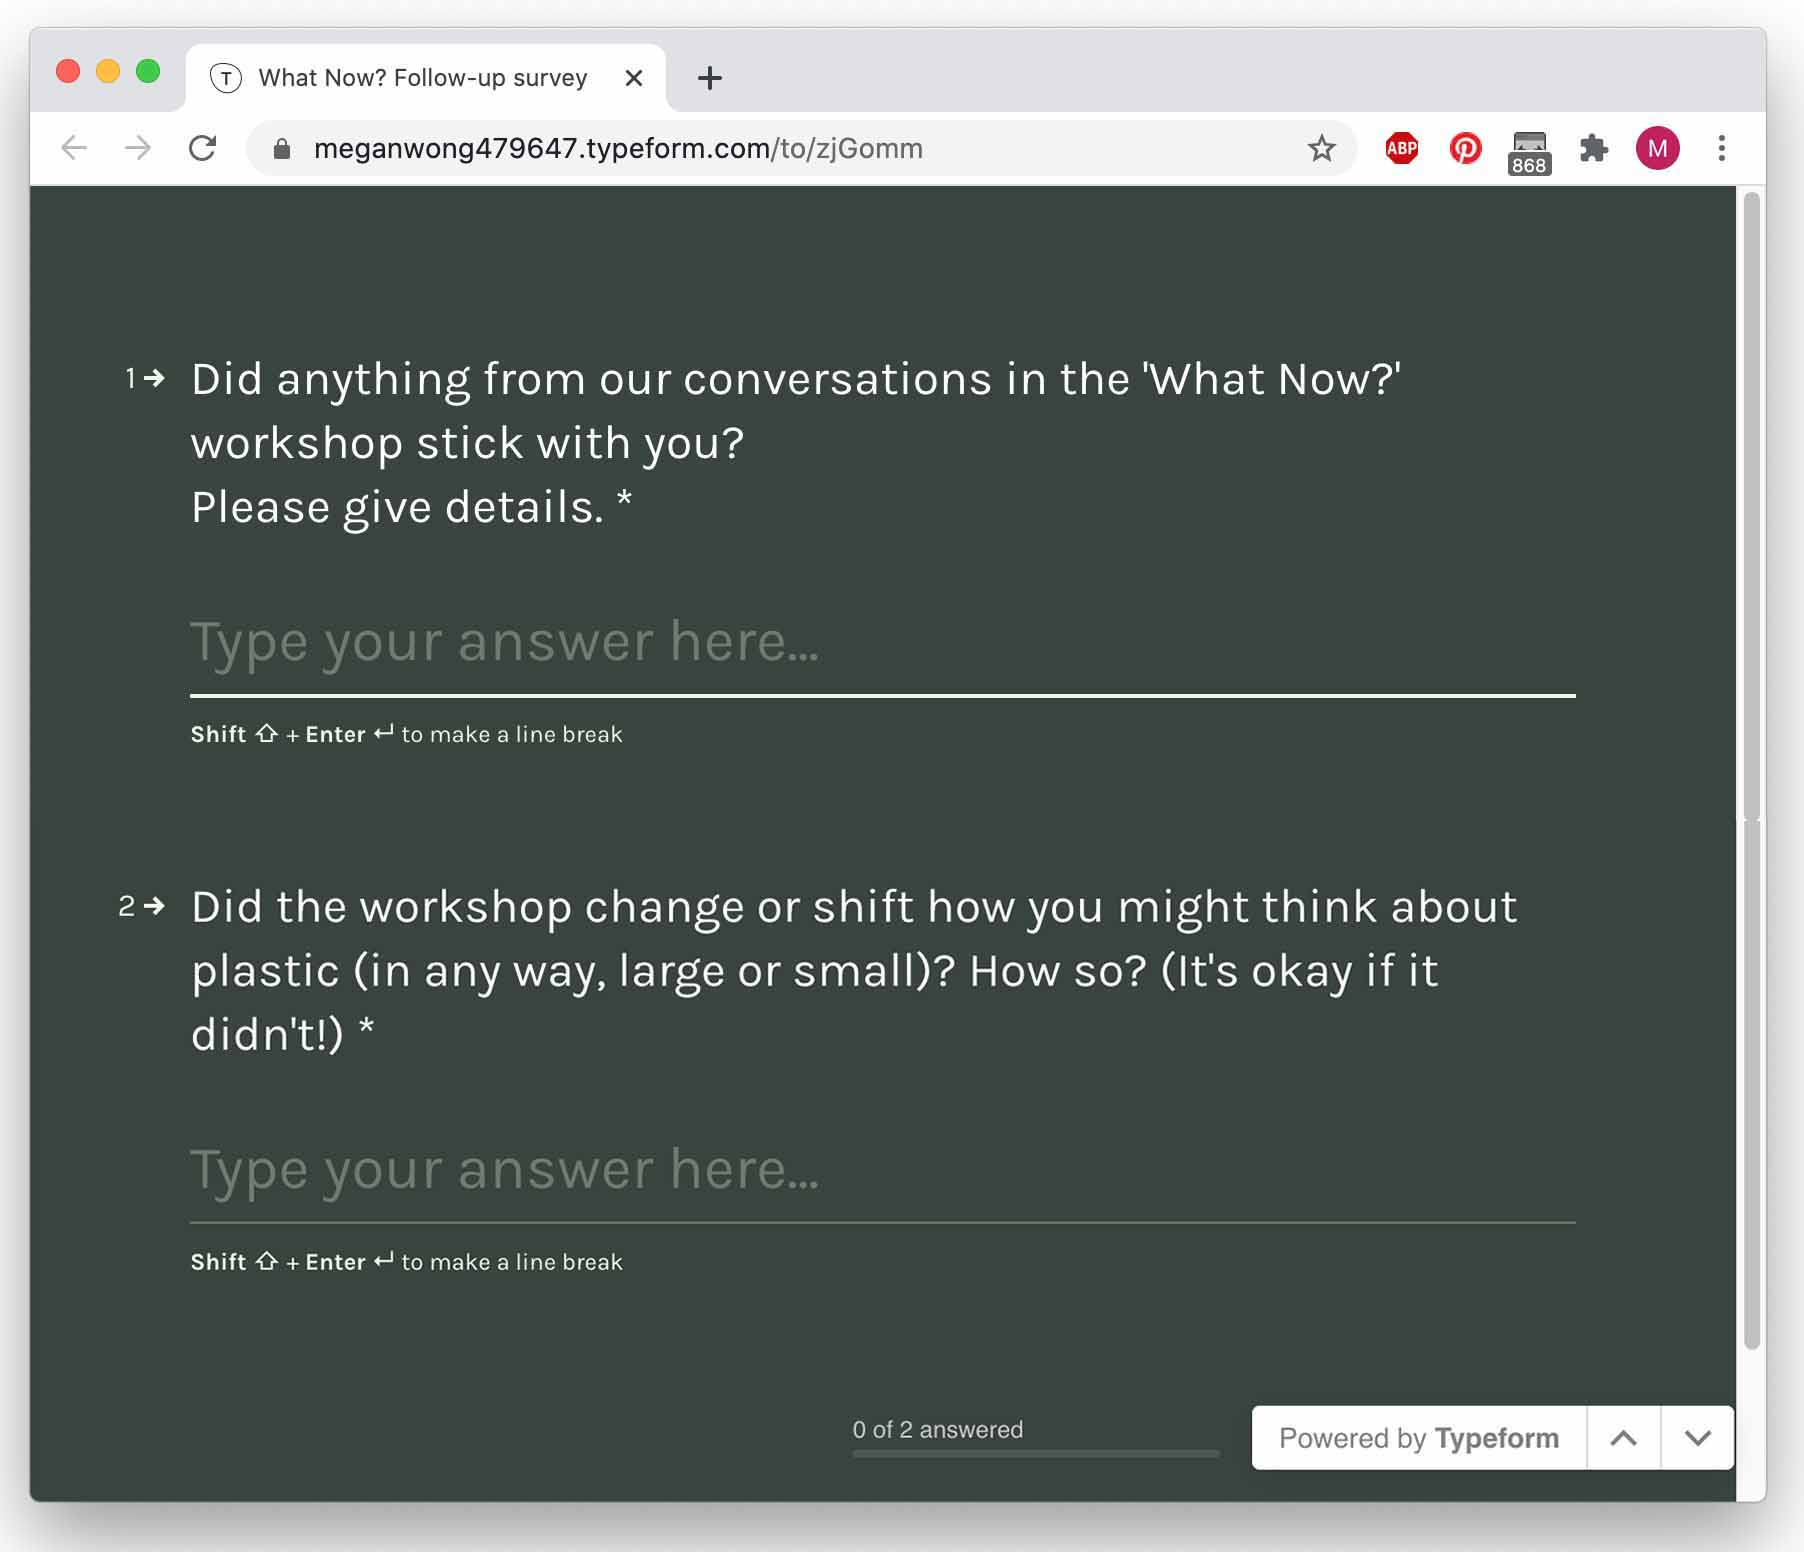
Task: Type in question 1 answer field
Action: tap(882, 642)
